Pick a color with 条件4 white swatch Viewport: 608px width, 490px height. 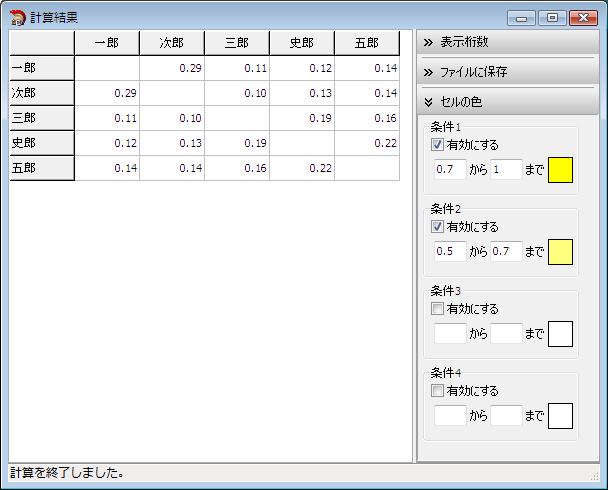tap(560, 416)
